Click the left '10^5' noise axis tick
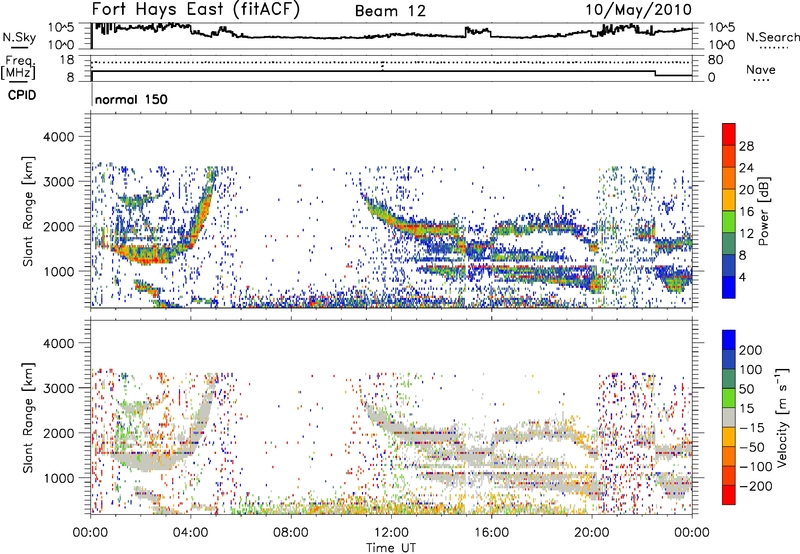 (61, 28)
